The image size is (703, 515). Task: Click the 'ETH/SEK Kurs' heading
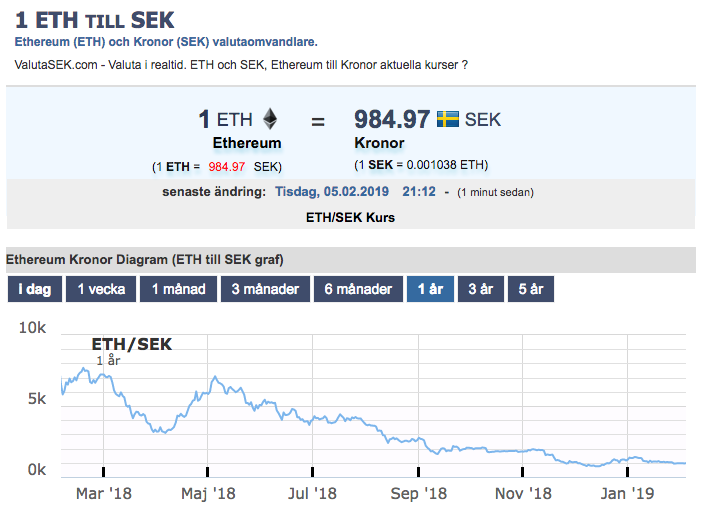pyautogui.click(x=350, y=217)
